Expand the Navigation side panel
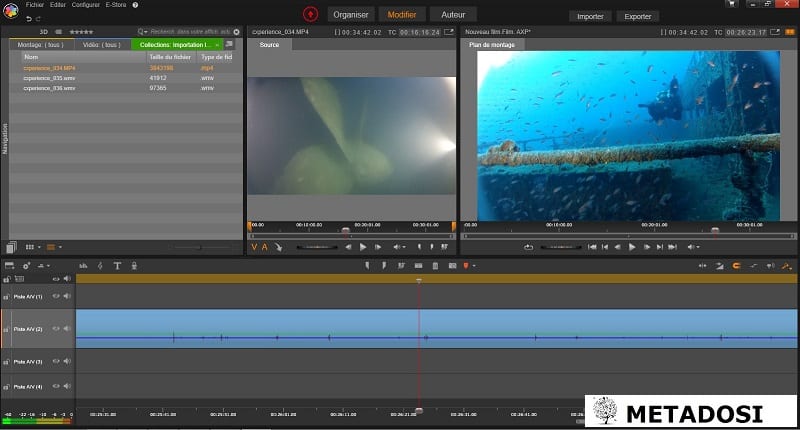Image resolution: width=800 pixels, height=430 pixels. (5, 138)
